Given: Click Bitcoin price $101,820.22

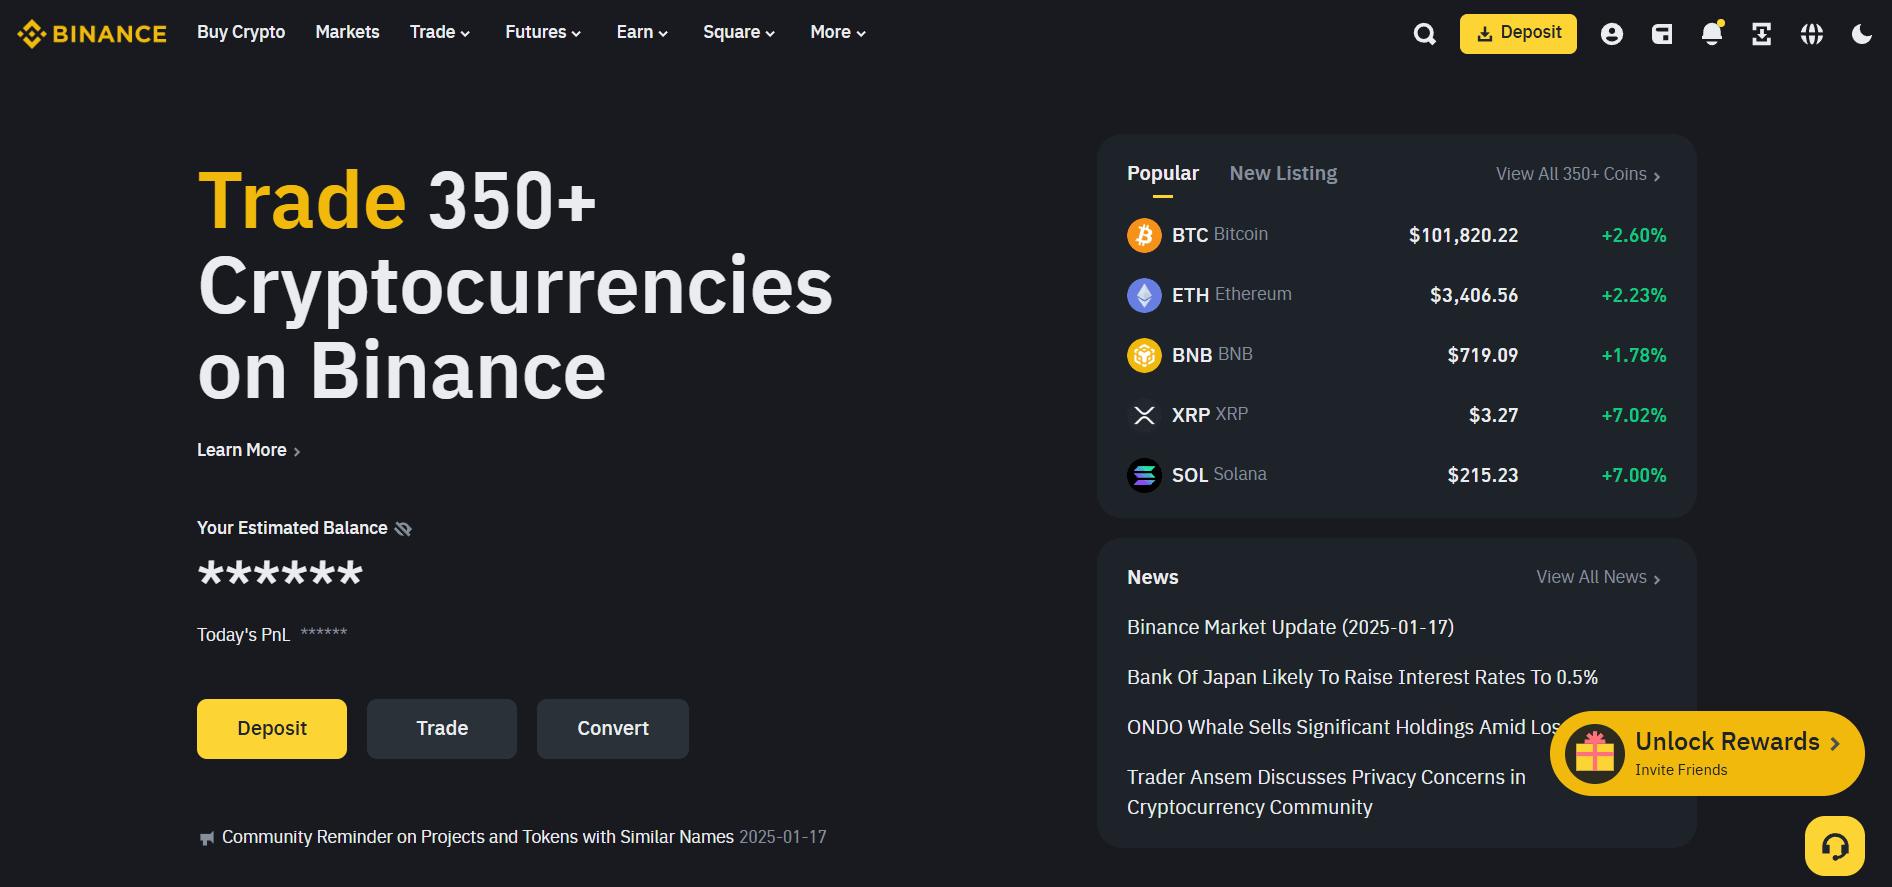Looking at the screenshot, I should coord(1463,236).
